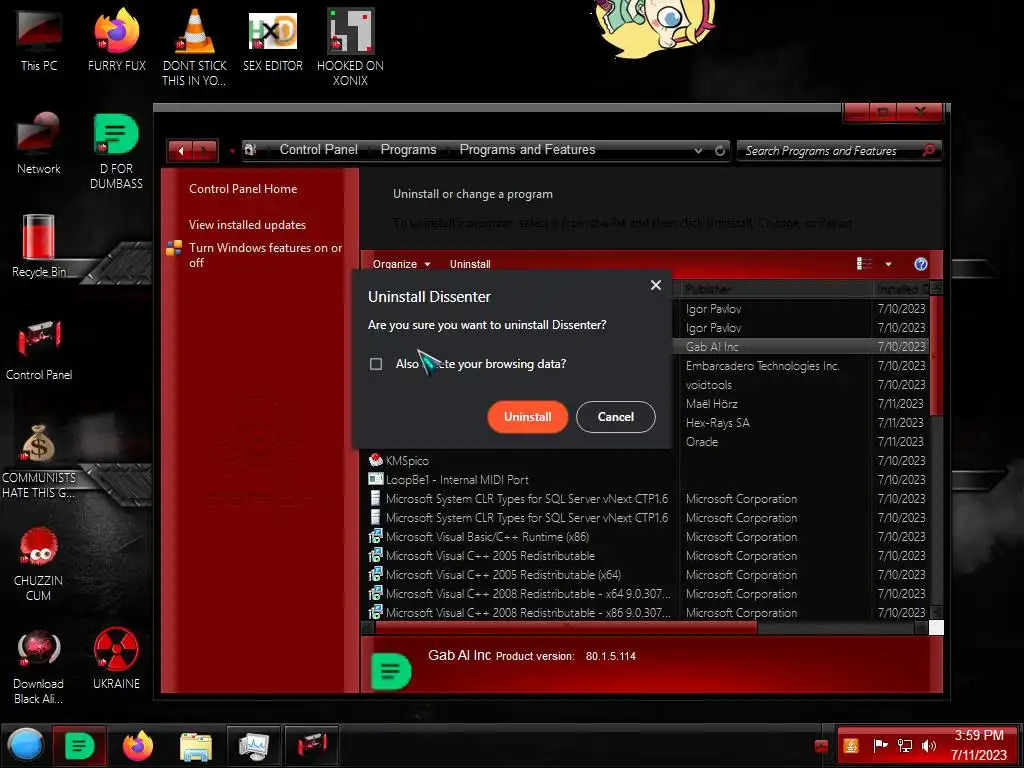Open the Download Black Ali desktop shortcut

pyautogui.click(x=39, y=666)
